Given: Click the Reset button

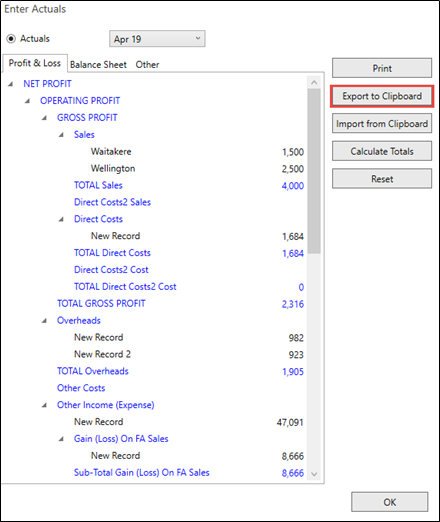Looking at the screenshot, I should click(x=382, y=179).
